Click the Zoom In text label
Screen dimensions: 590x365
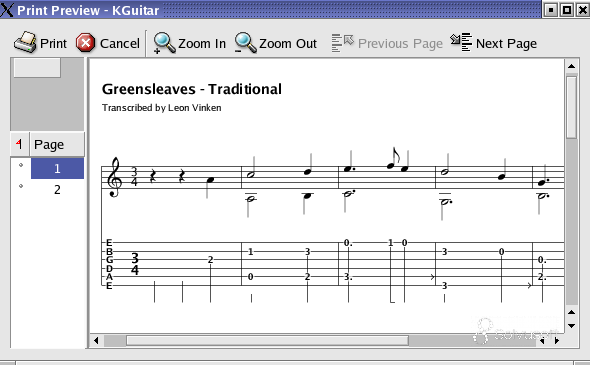pyautogui.click(x=202, y=43)
